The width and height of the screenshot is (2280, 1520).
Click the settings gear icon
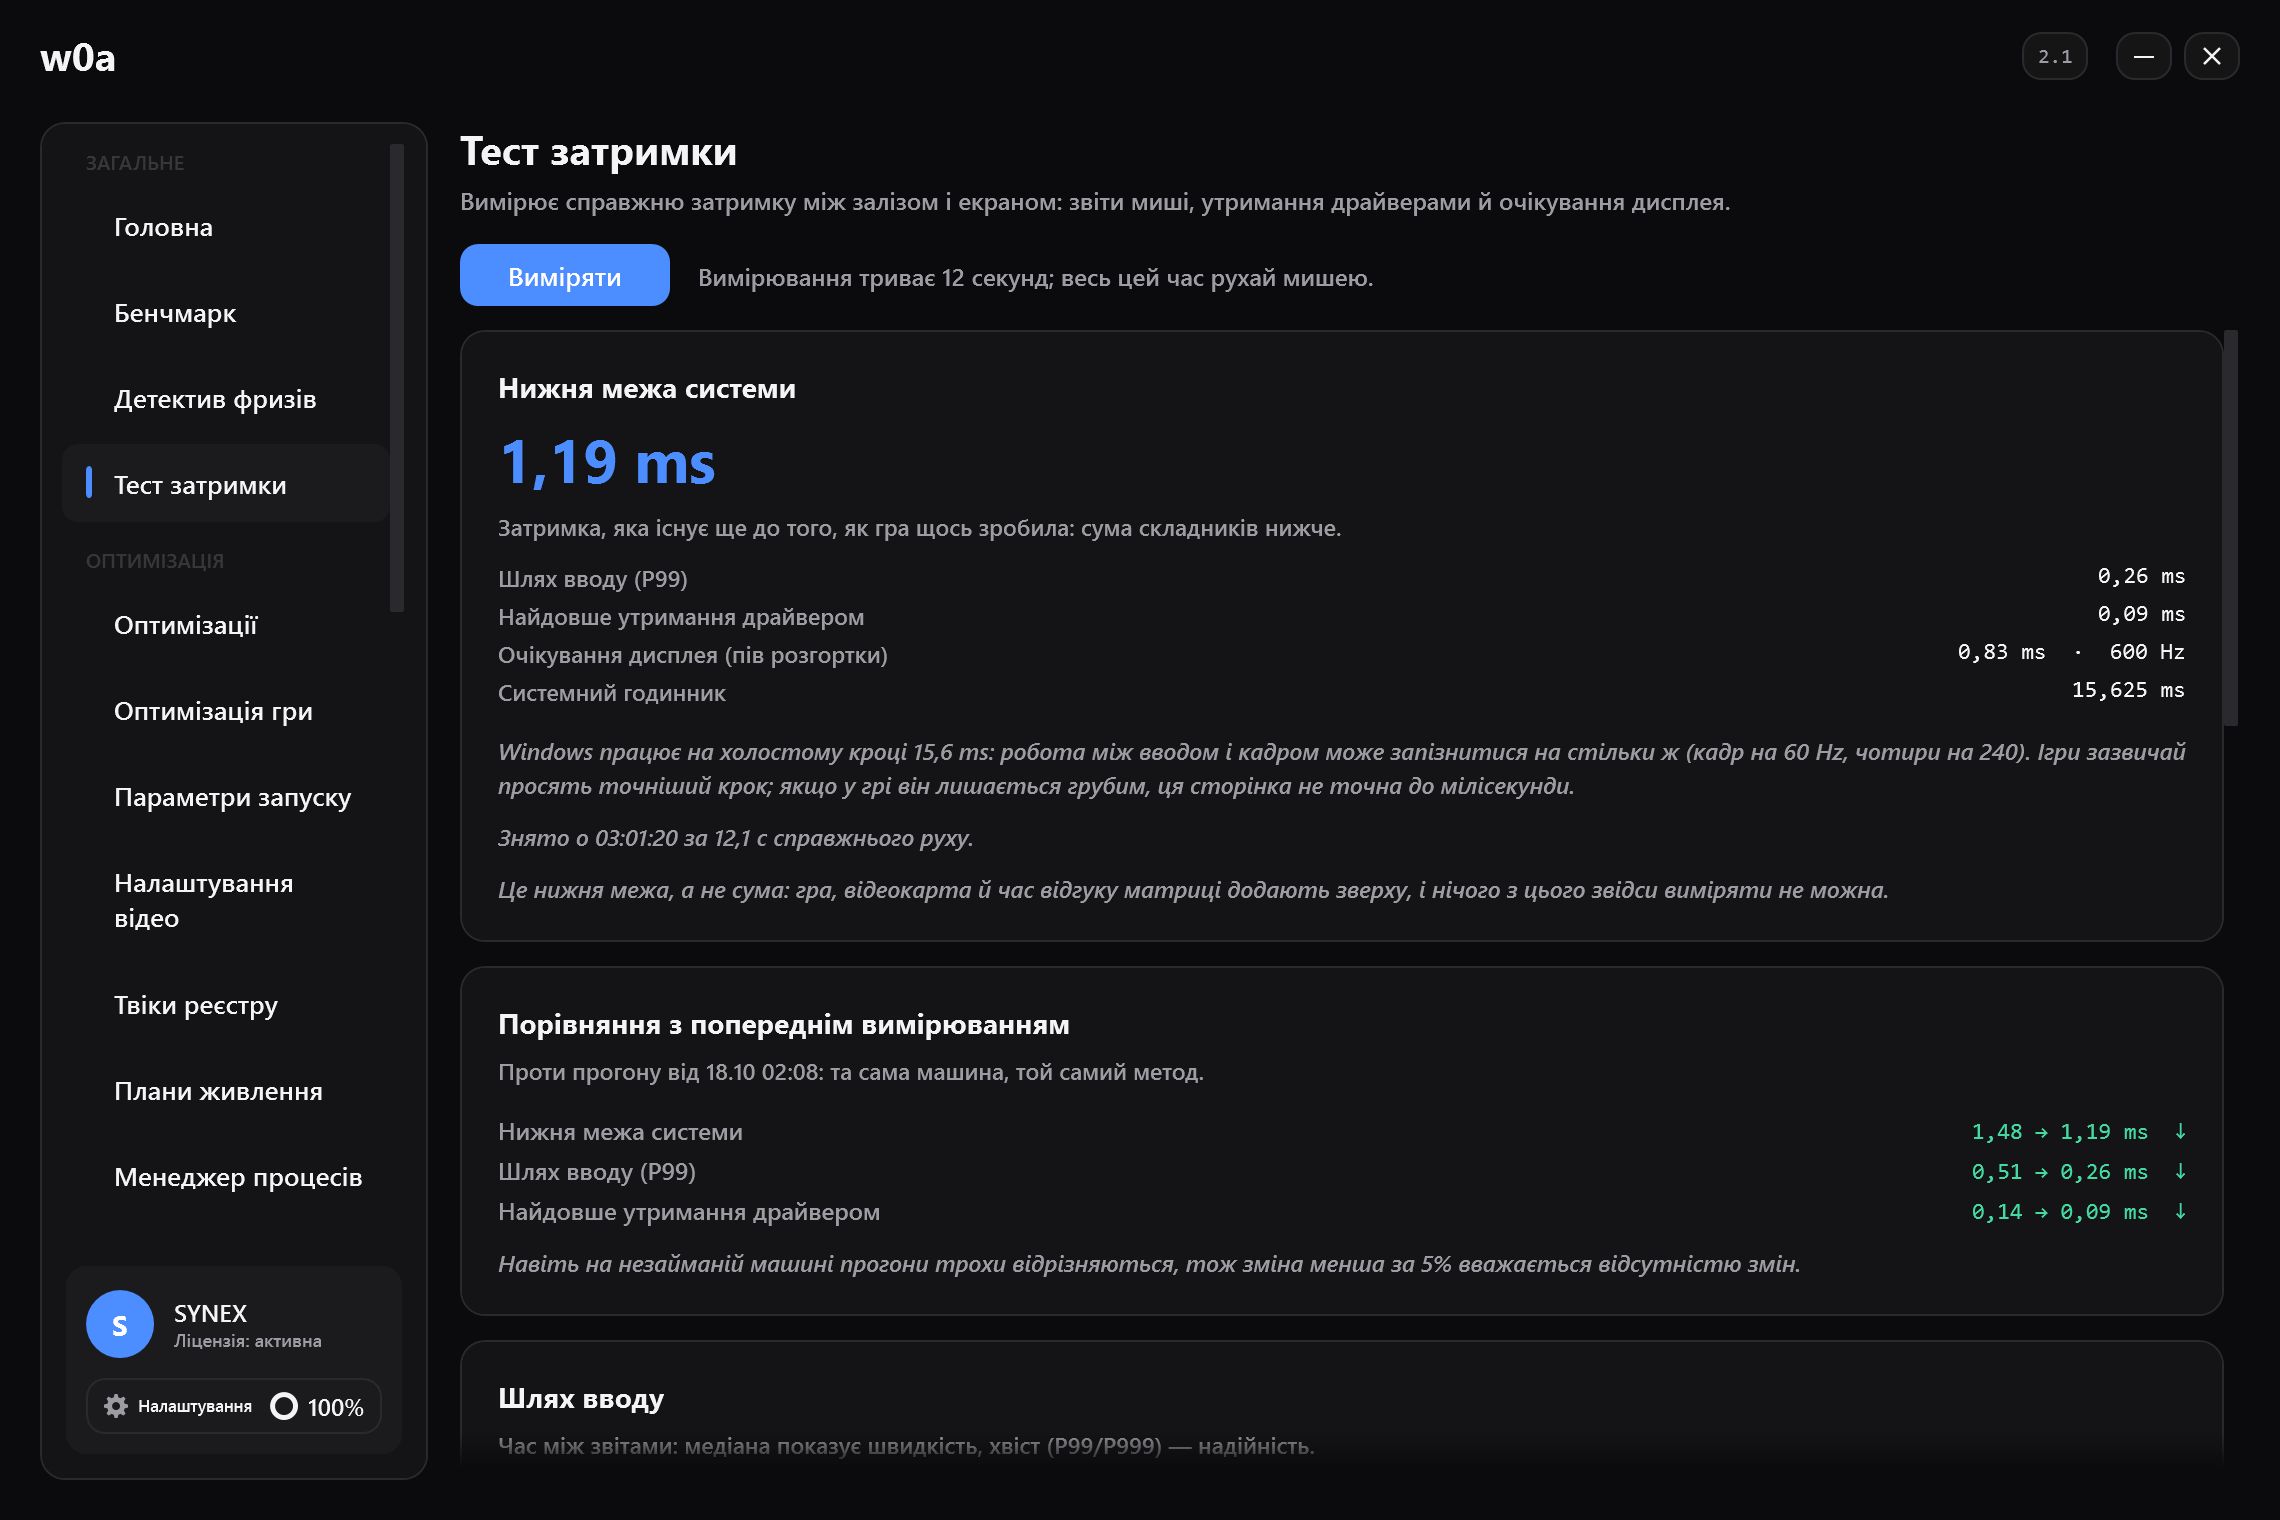coord(116,1406)
